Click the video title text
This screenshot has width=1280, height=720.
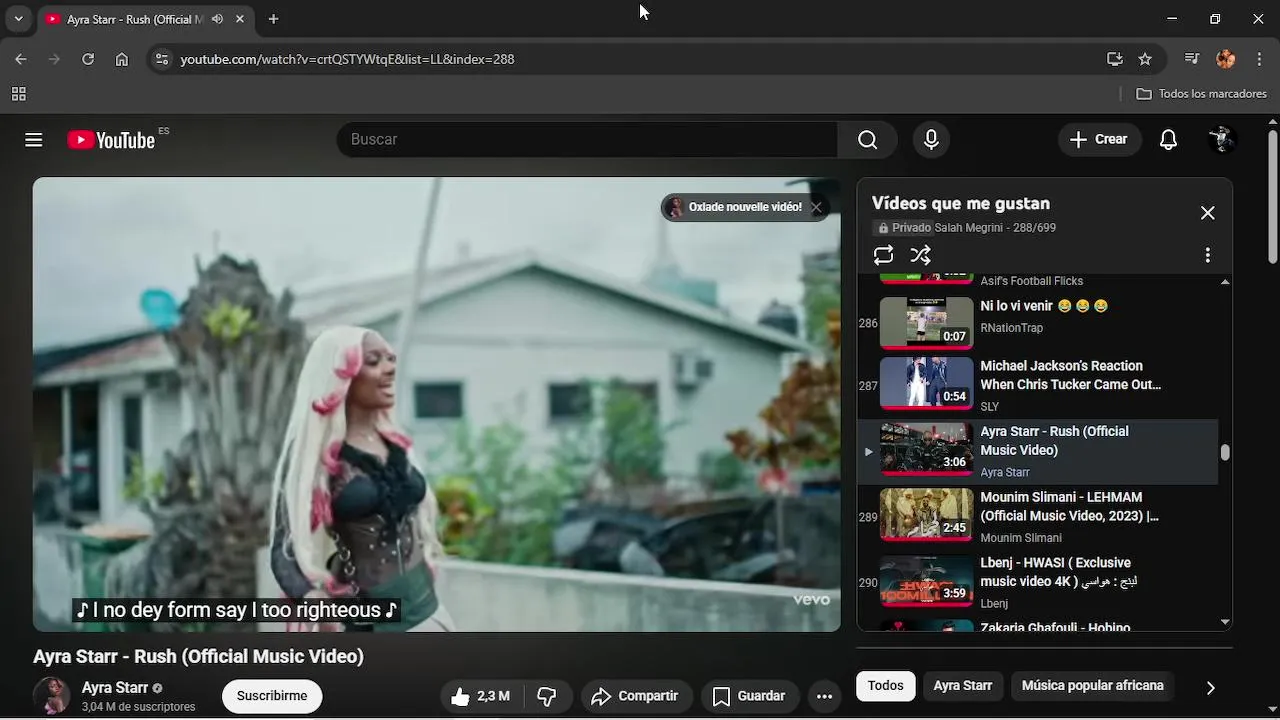(198, 657)
